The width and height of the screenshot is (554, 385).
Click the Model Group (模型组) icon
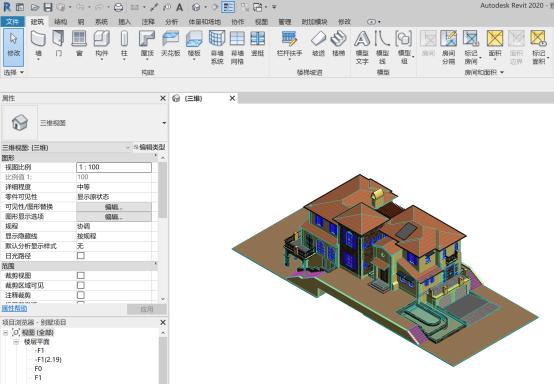pyautogui.click(x=404, y=39)
